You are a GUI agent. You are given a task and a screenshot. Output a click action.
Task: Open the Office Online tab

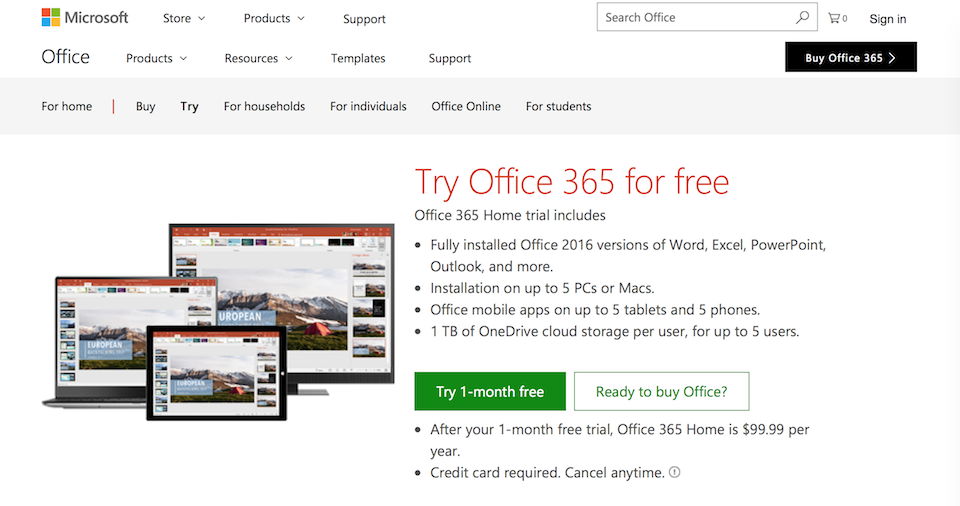click(466, 106)
